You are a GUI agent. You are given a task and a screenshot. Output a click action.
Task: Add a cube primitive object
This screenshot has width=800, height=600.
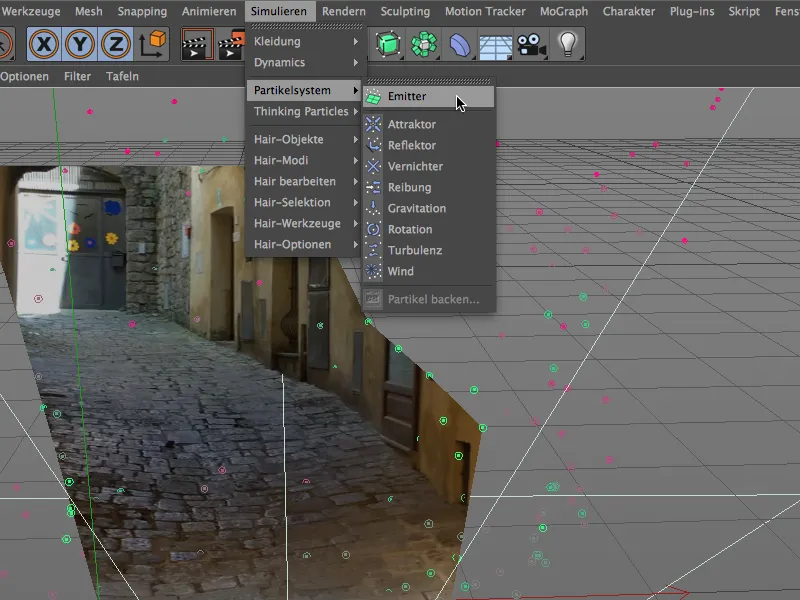[x=388, y=44]
